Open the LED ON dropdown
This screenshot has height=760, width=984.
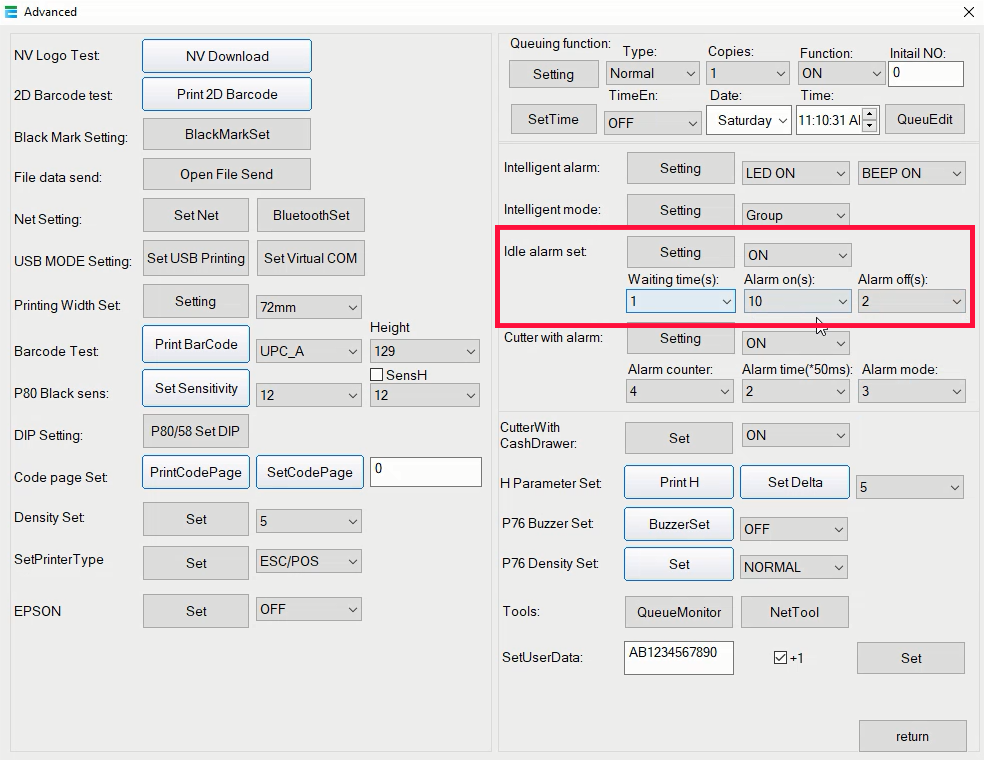[x=796, y=173]
